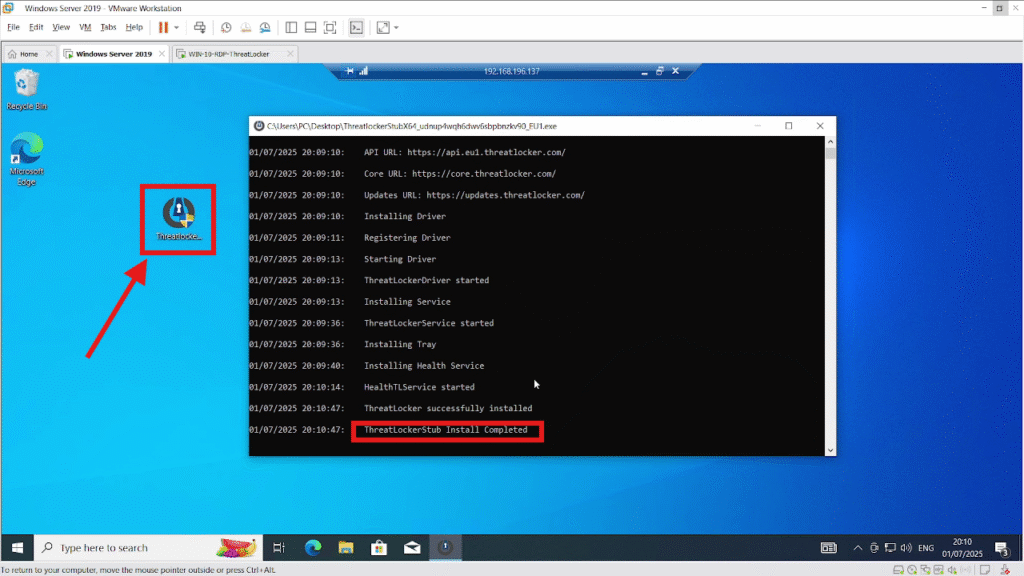Viewport: 1024px width, 576px height.
Task: Minimize the remote desktop session bar
Action: click(645, 72)
